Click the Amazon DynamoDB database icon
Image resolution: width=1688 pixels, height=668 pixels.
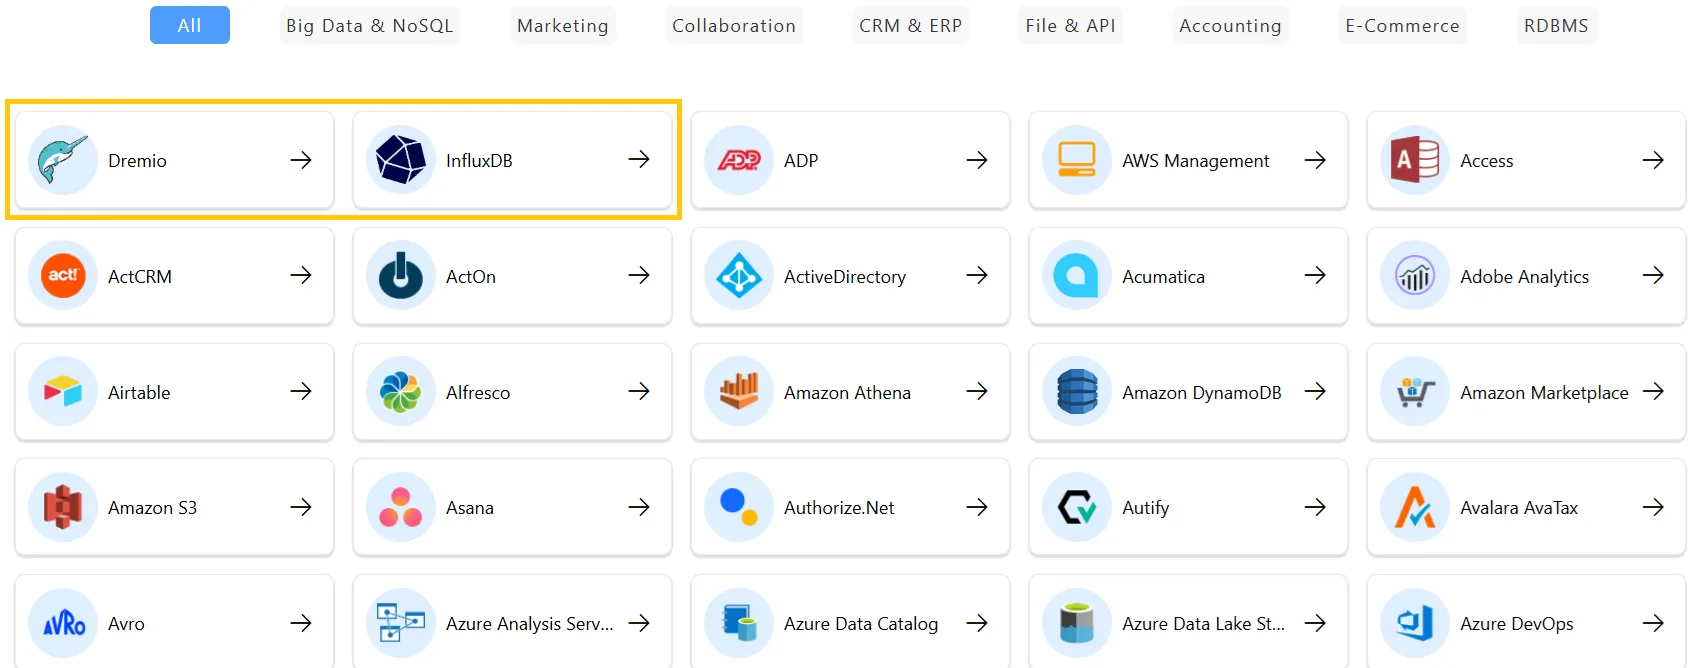click(x=1077, y=392)
